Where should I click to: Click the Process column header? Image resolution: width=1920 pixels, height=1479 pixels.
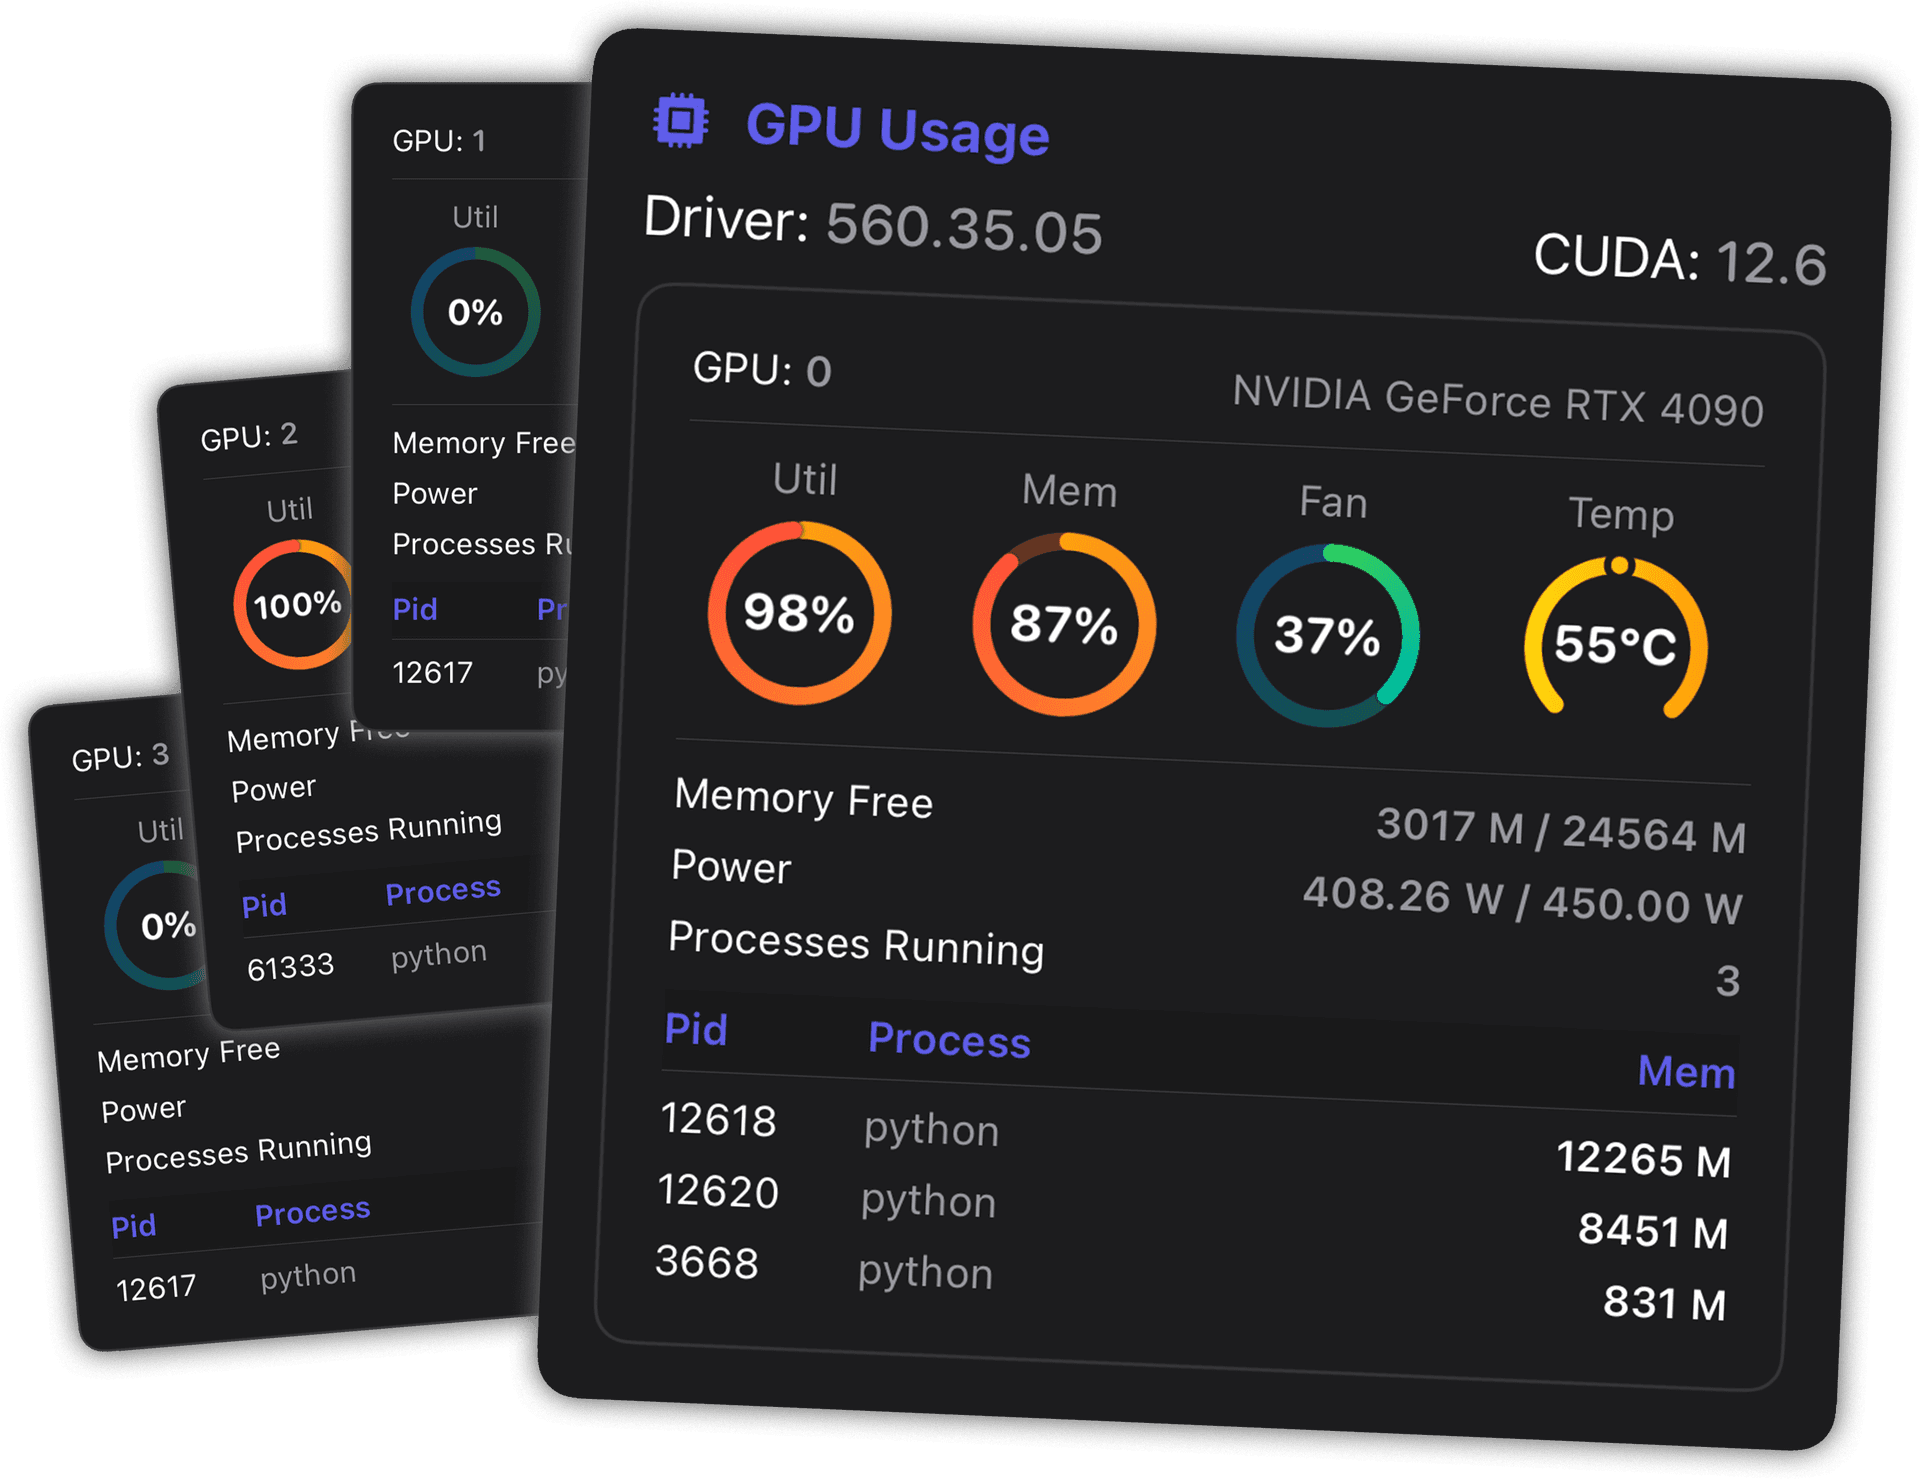coord(949,1040)
